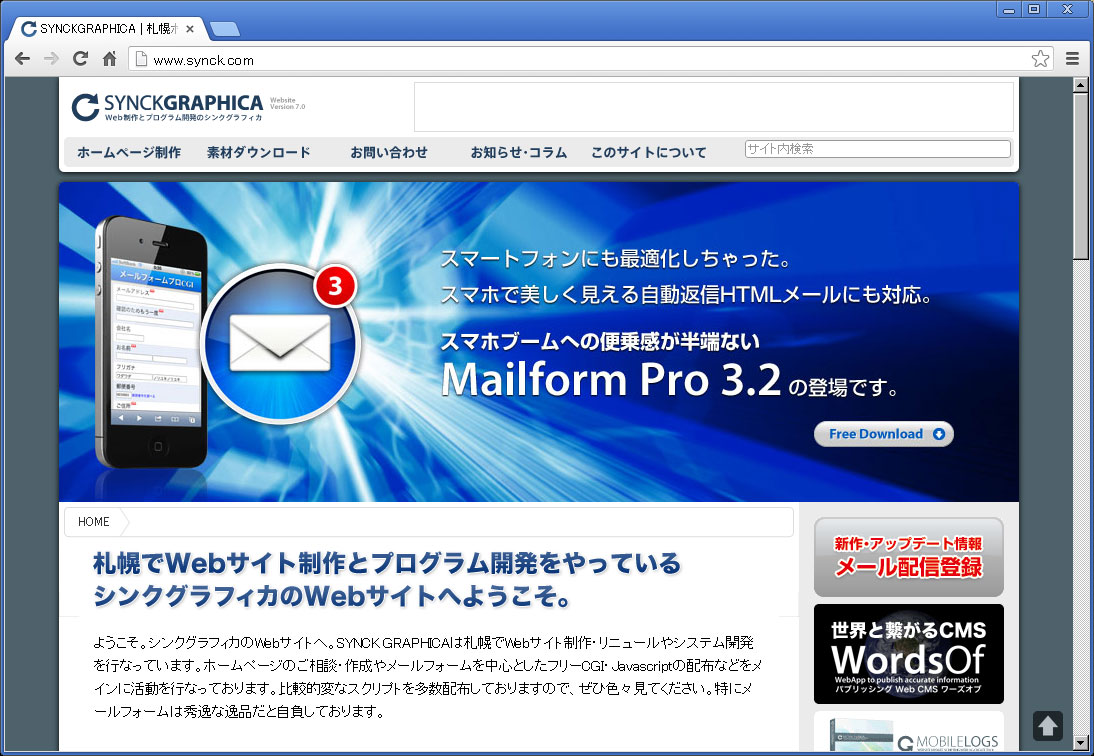Click the browser forward arrow
Viewport: 1094px width, 756px height.
pyautogui.click(x=51, y=59)
